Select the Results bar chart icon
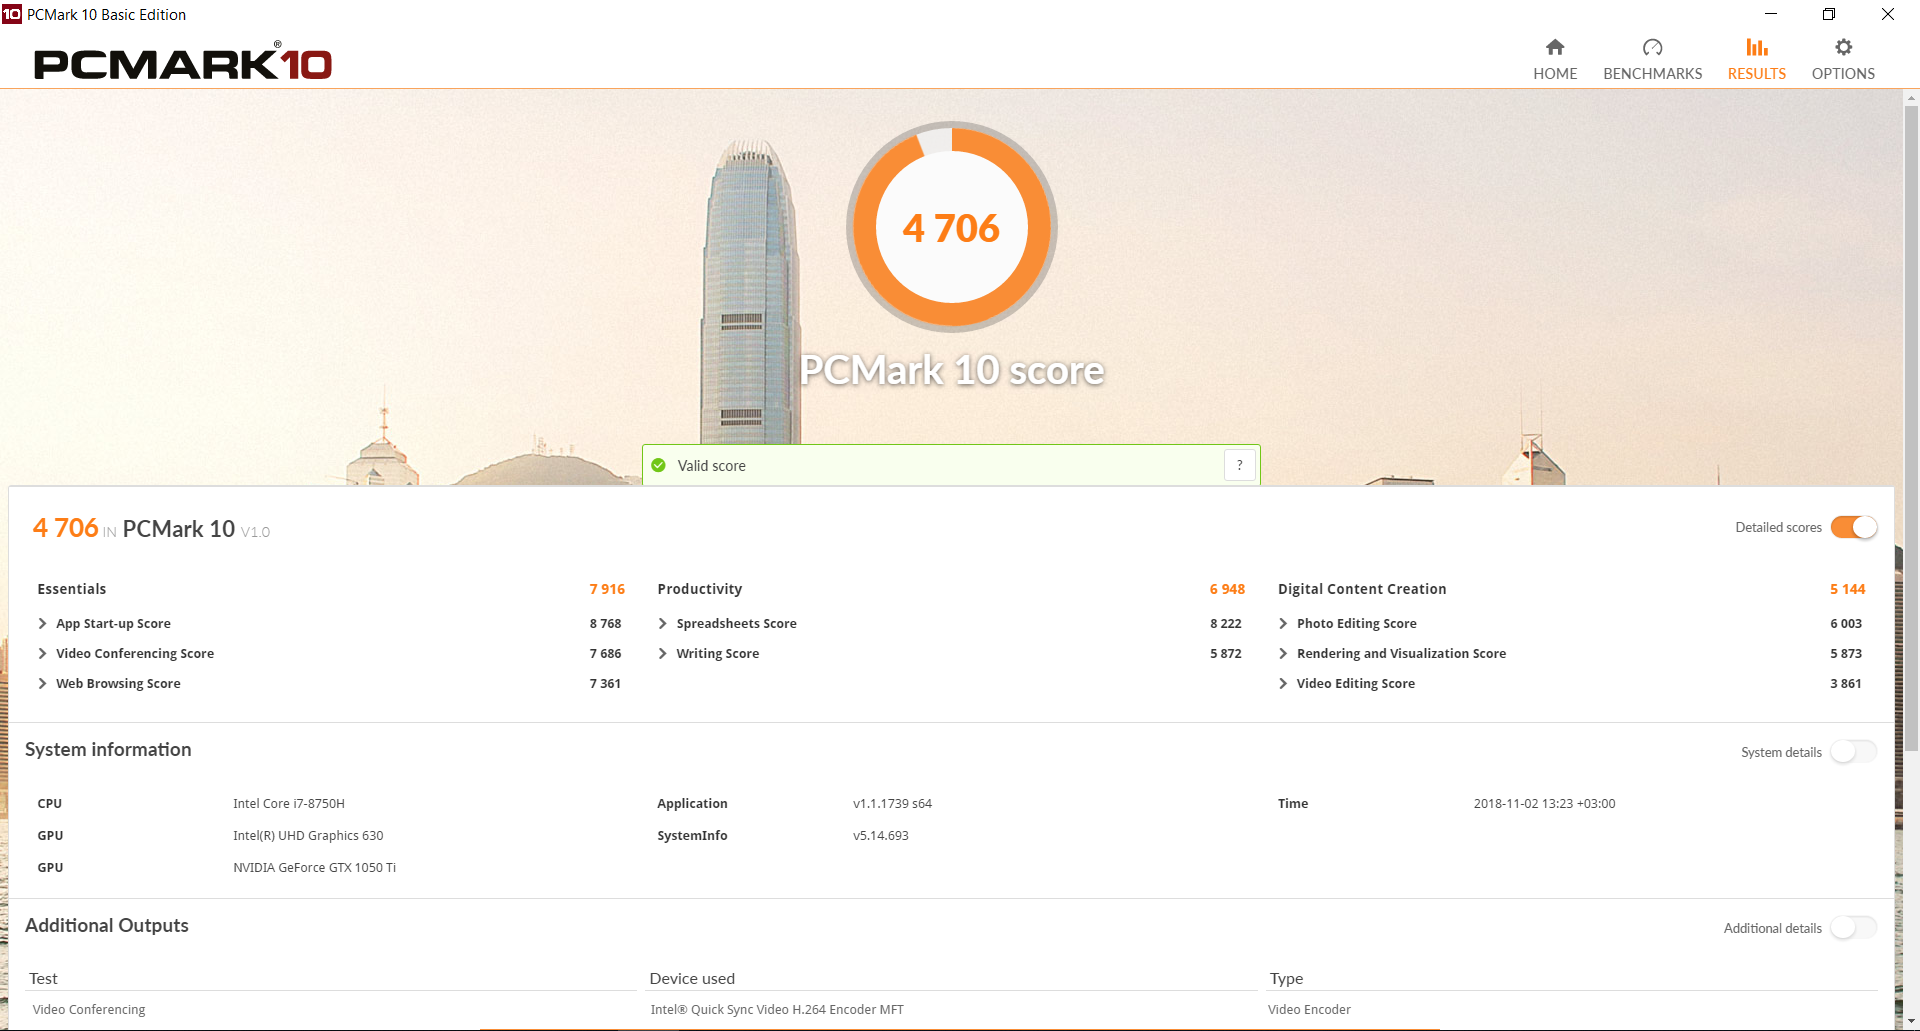Viewport: 1920px width, 1031px height. pyautogui.click(x=1757, y=47)
